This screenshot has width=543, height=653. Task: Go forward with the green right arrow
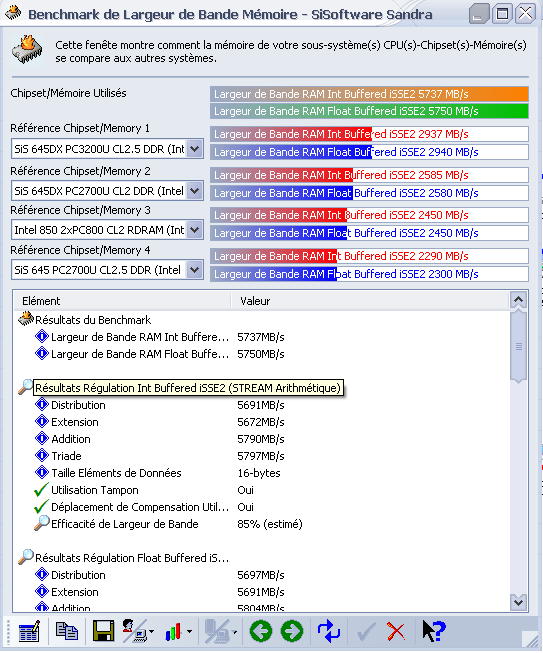[x=292, y=631]
